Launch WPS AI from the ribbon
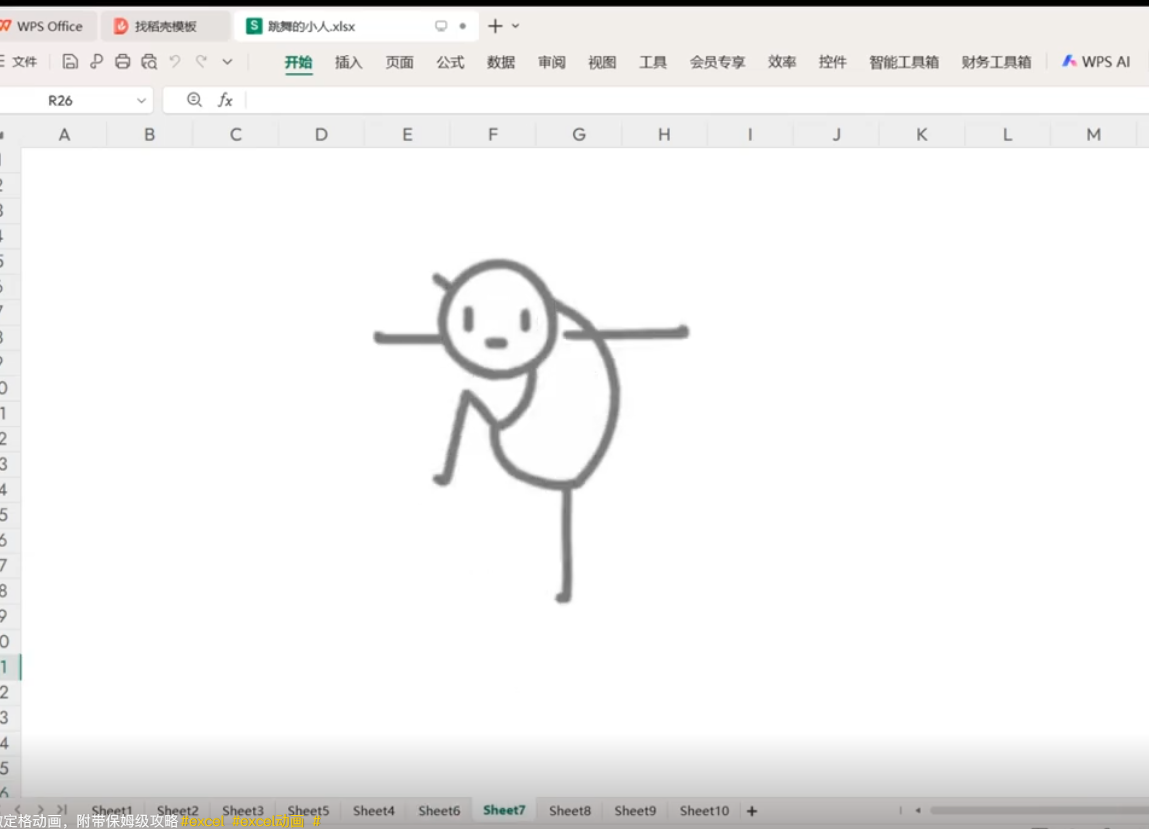Screen dimensions: 1149x829 click(1096, 62)
